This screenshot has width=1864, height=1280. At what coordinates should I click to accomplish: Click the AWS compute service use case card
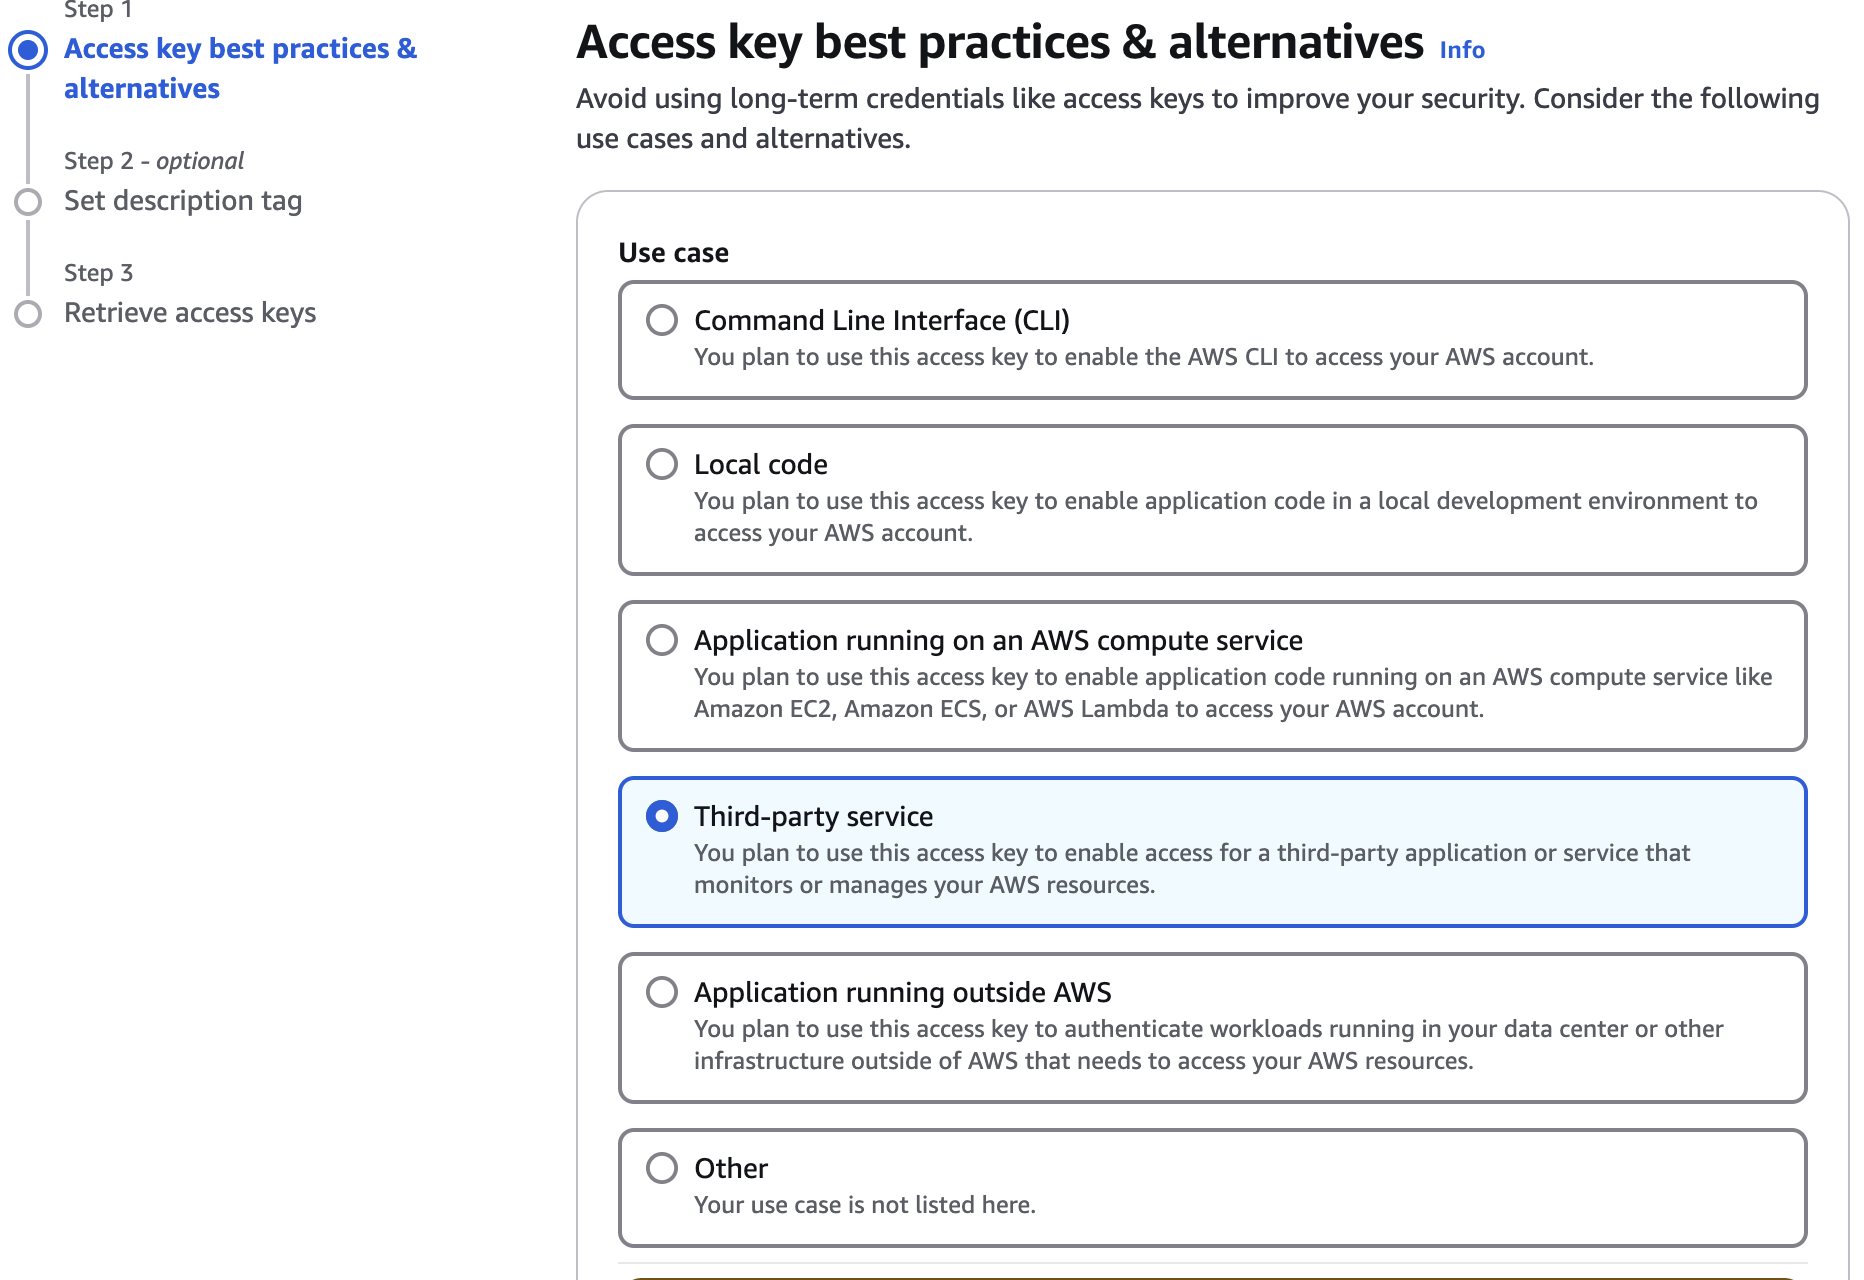1213,675
